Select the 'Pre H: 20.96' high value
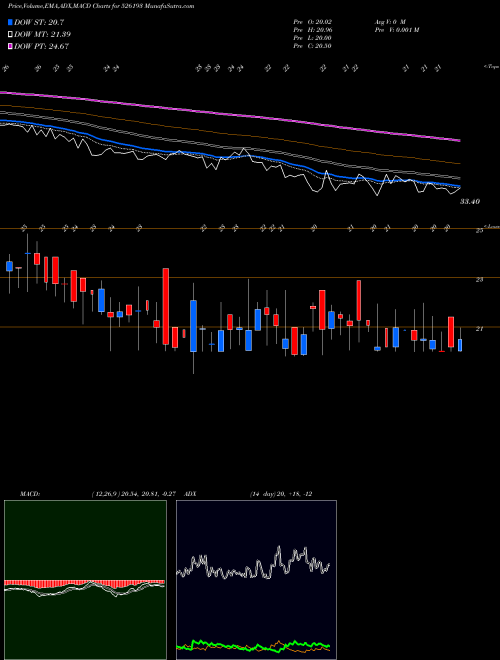500x660 pixels. 312,29
